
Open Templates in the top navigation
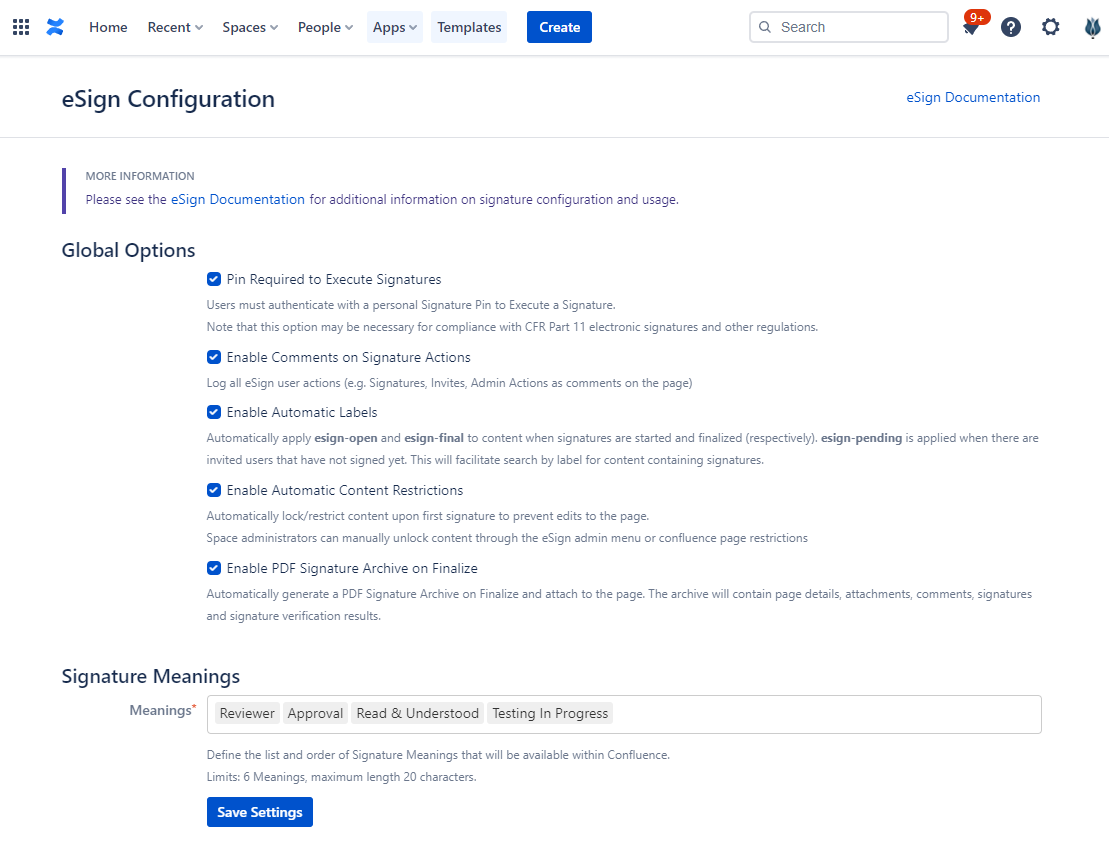(x=469, y=27)
